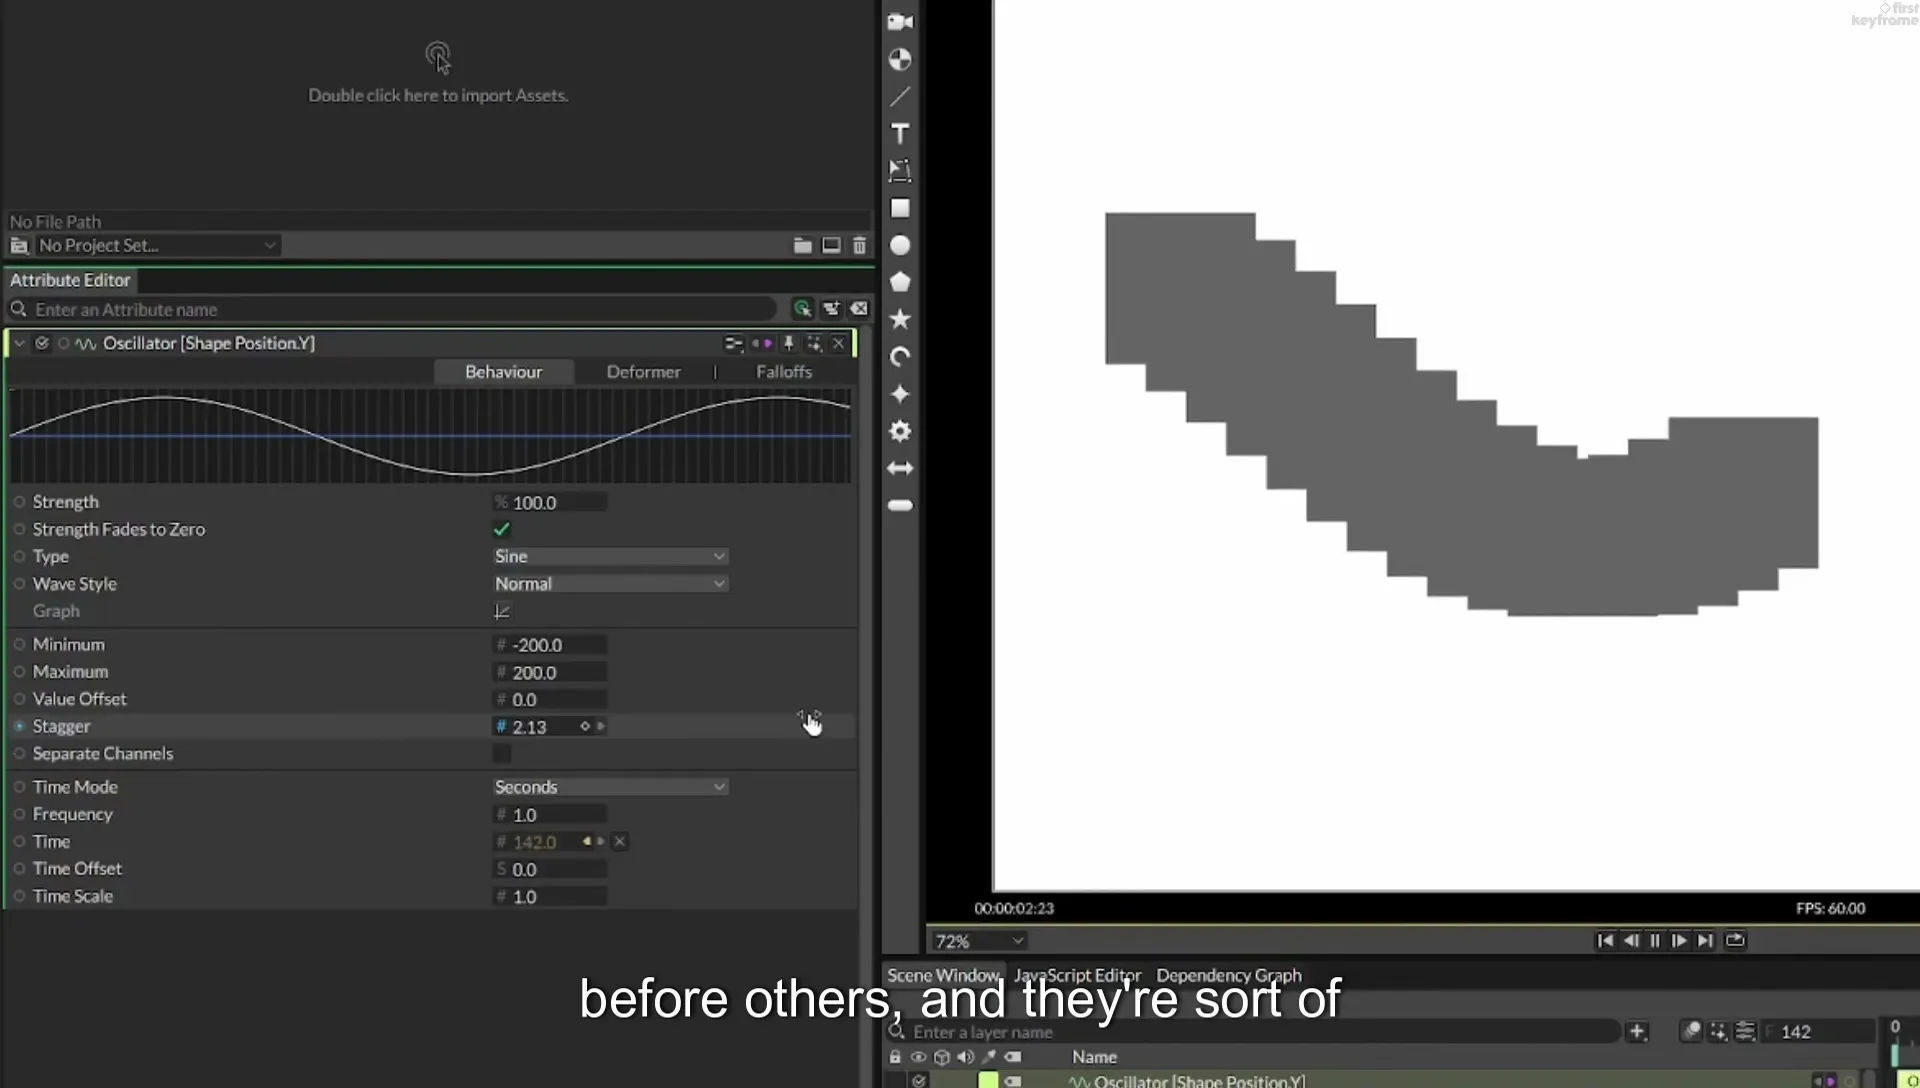Viewport: 1920px width, 1088px height.
Task: Click the filter sliders icon in Scene Window
Action: (1745, 1031)
